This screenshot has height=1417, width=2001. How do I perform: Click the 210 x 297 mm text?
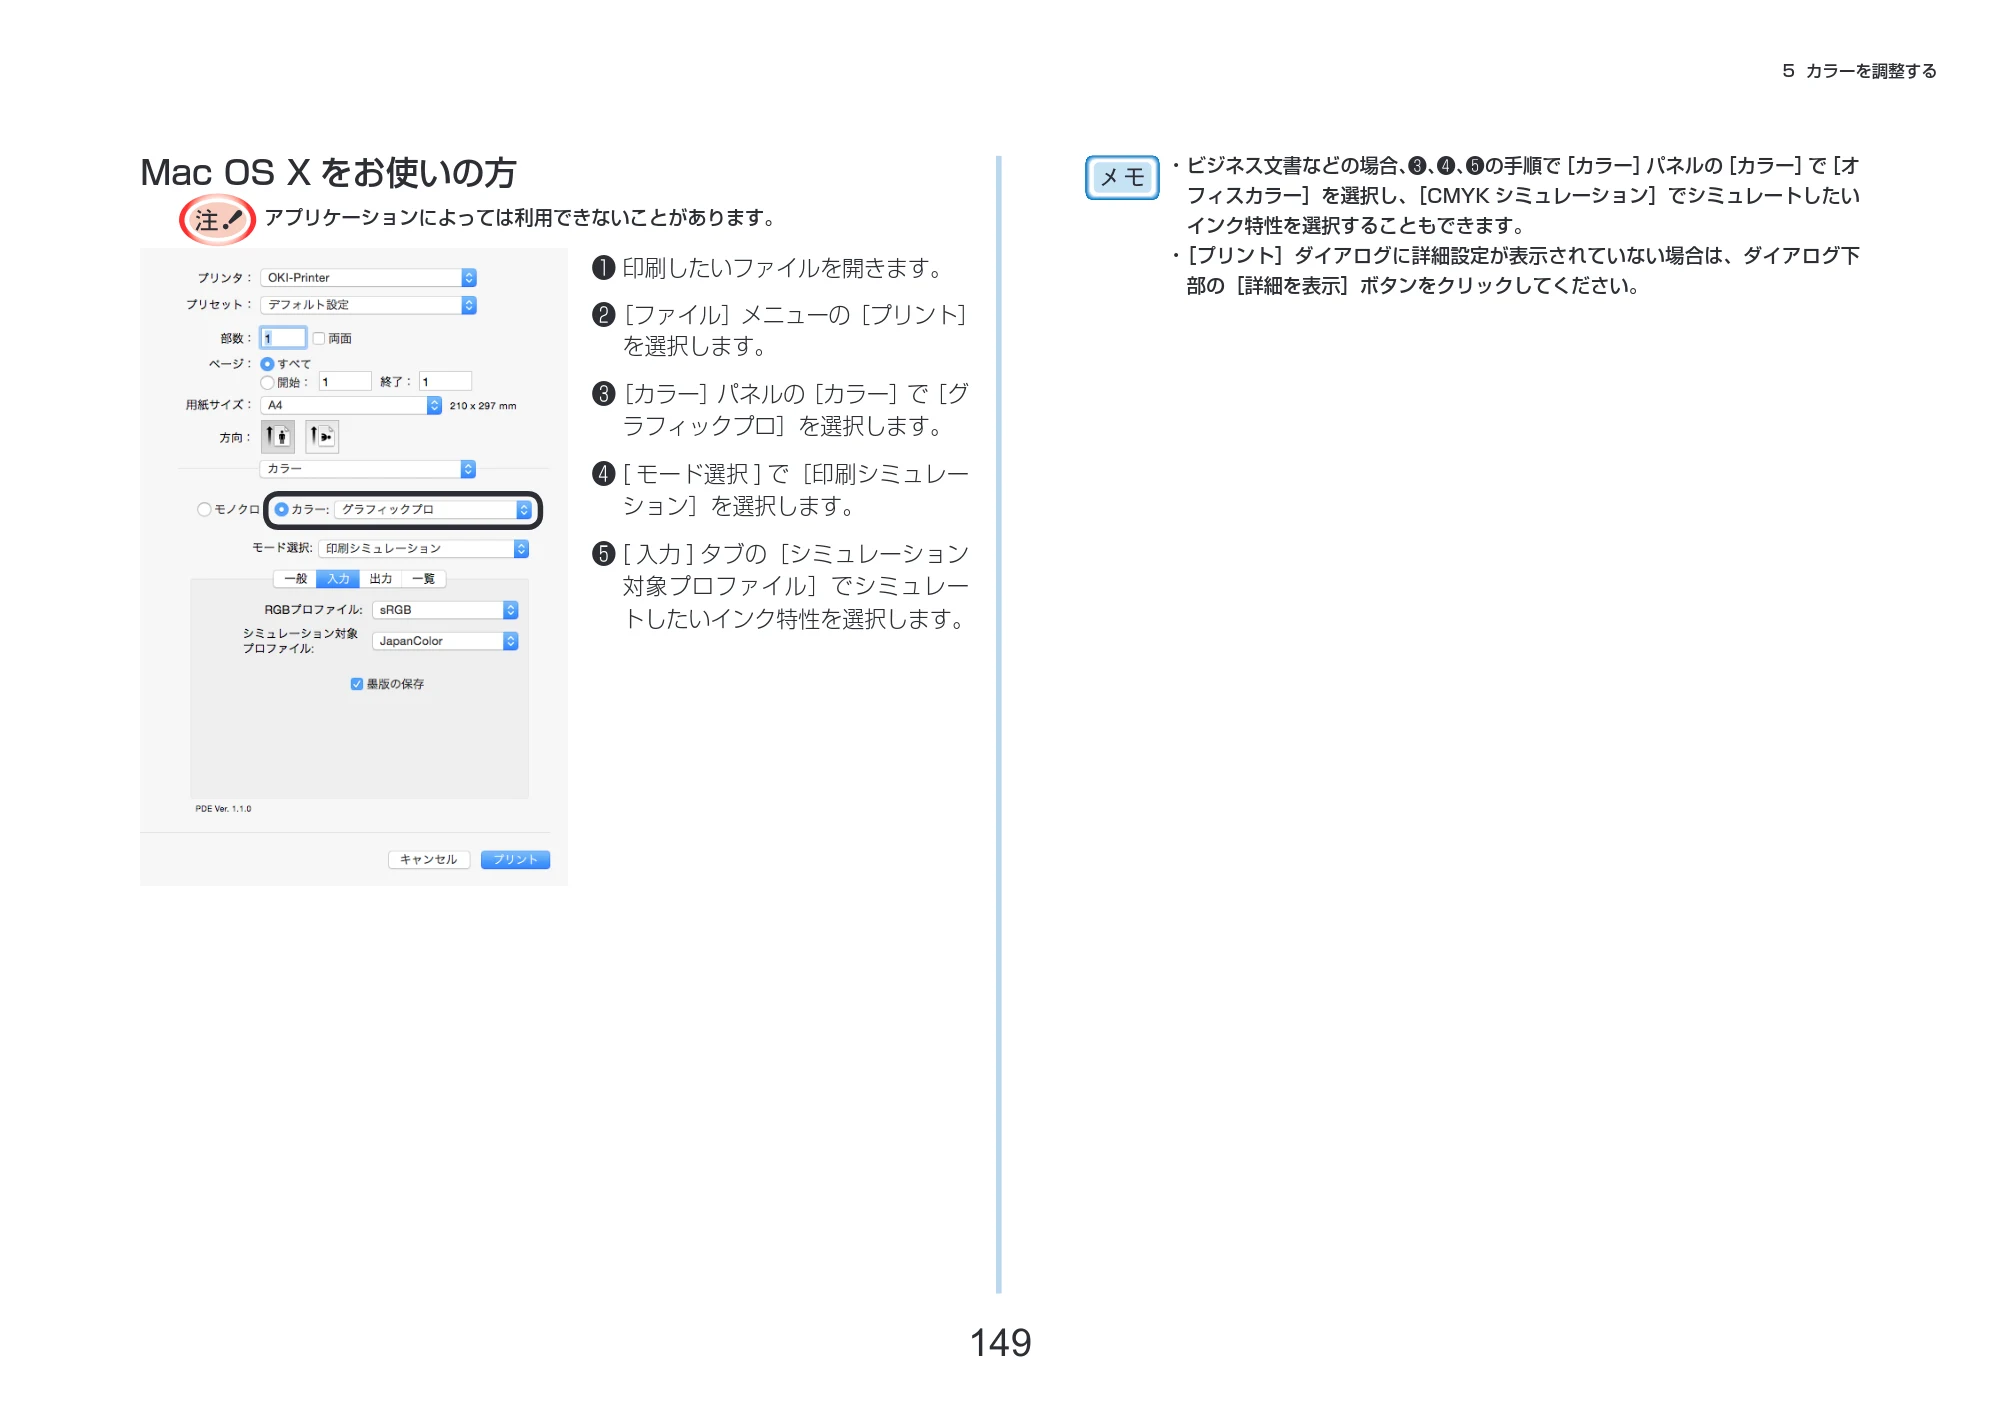point(483,406)
